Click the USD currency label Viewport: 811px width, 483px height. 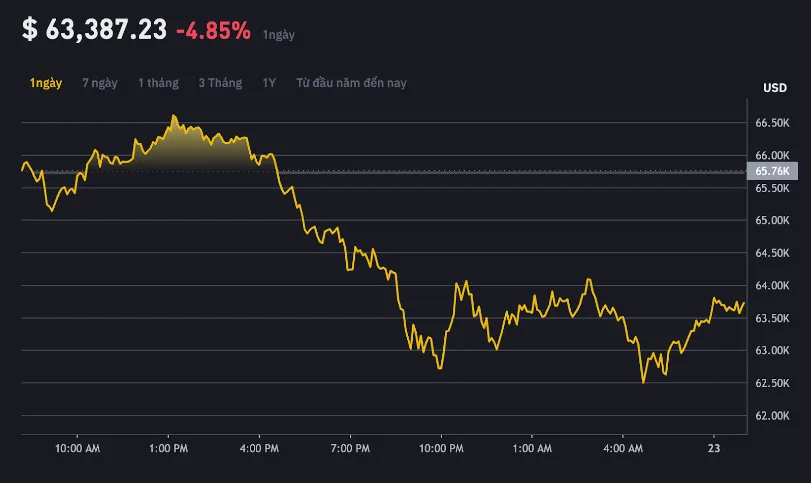[775, 88]
